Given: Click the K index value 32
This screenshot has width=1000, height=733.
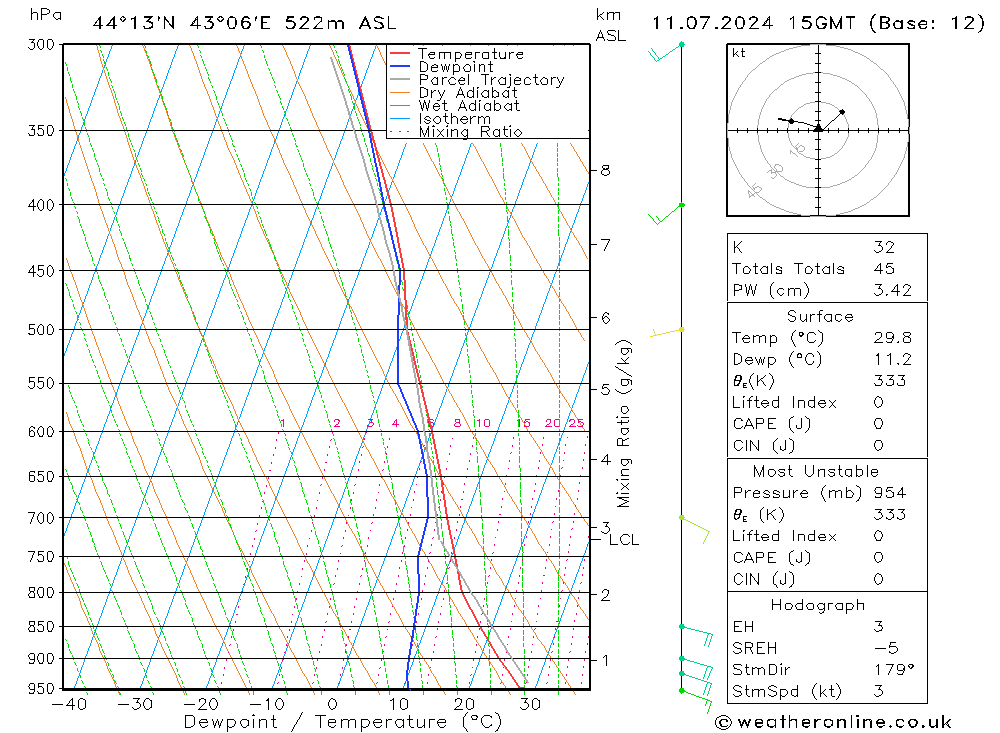Looking at the screenshot, I should (x=885, y=247).
